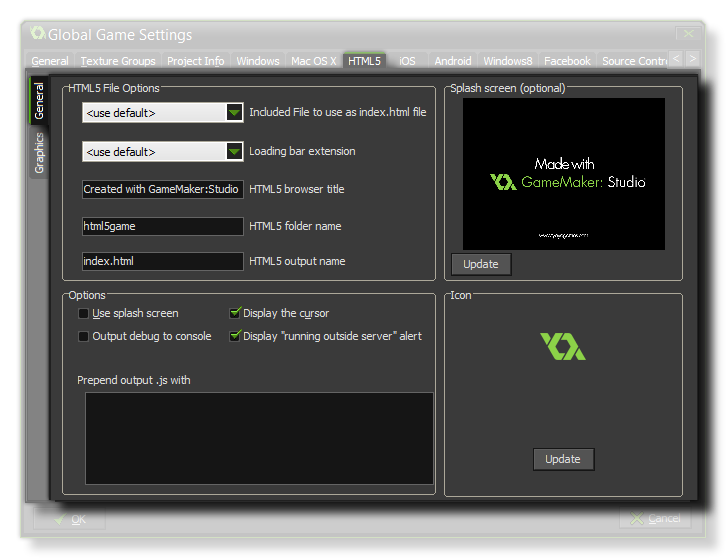This screenshot has width=726, height=558.
Task: Open the index.html included file dropdown
Action: (x=234, y=113)
